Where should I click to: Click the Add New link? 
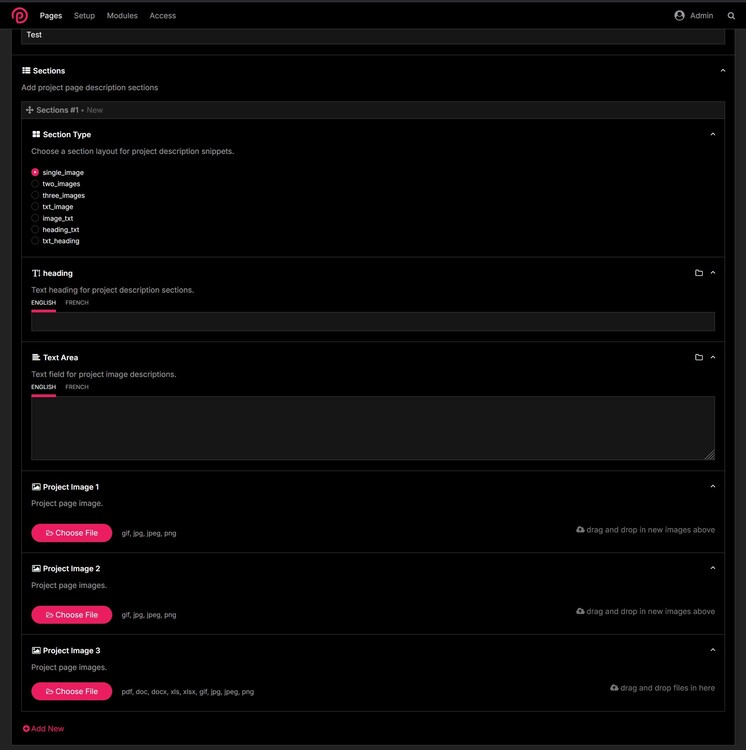tap(43, 729)
